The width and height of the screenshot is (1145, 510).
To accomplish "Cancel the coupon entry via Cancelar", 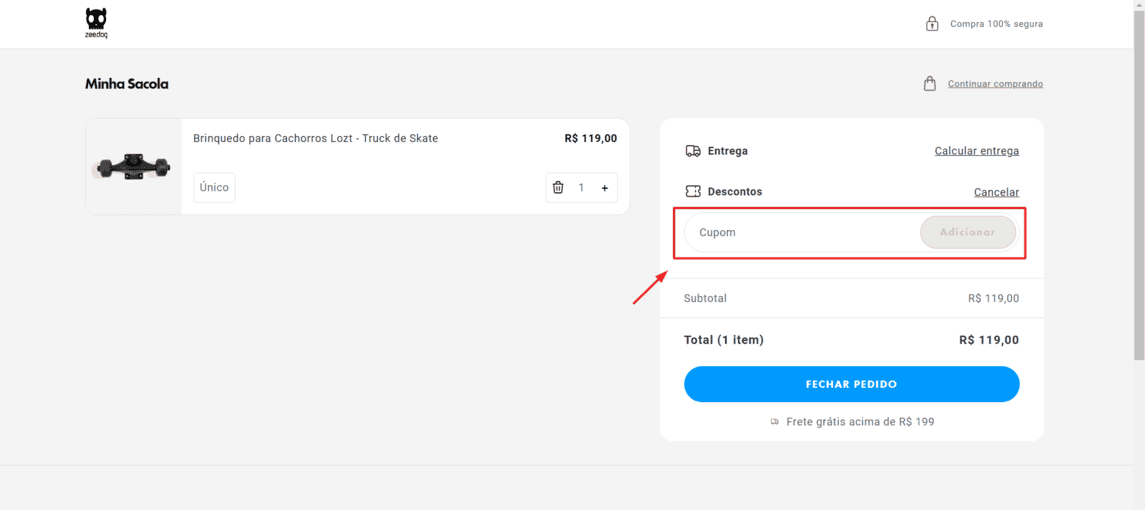I will [x=996, y=192].
